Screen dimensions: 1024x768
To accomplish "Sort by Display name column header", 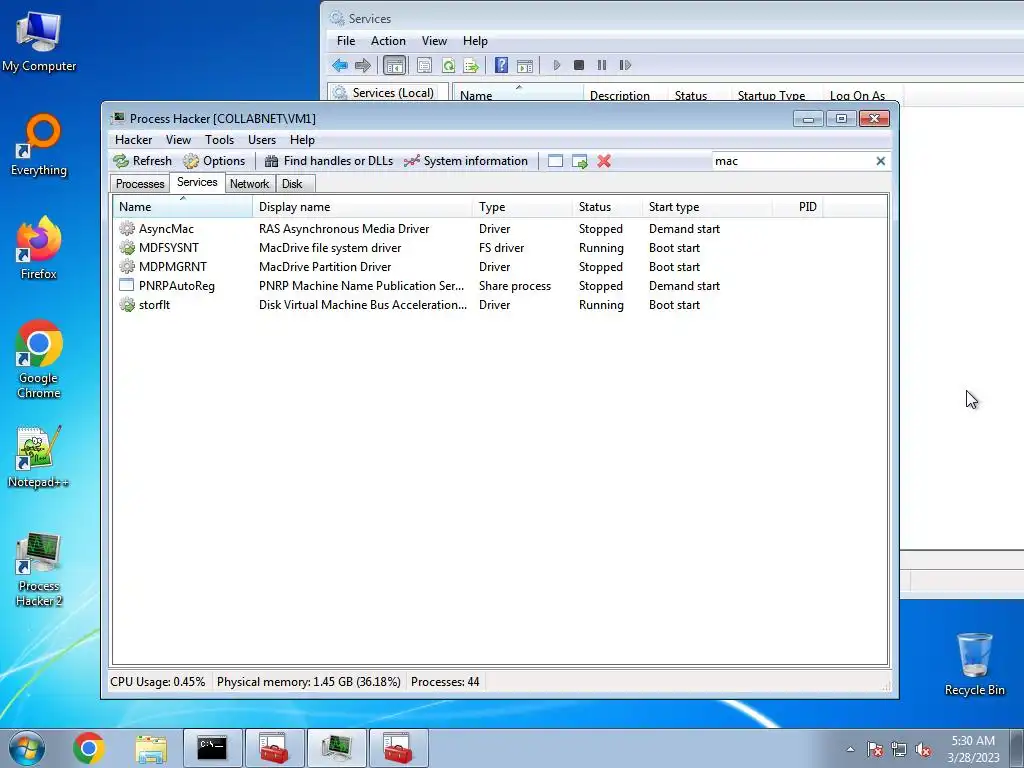I will click(x=362, y=206).
